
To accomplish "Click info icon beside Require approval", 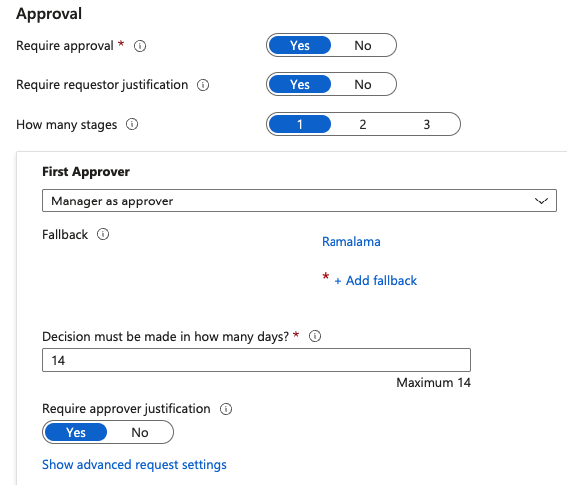I will [x=140, y=46].
